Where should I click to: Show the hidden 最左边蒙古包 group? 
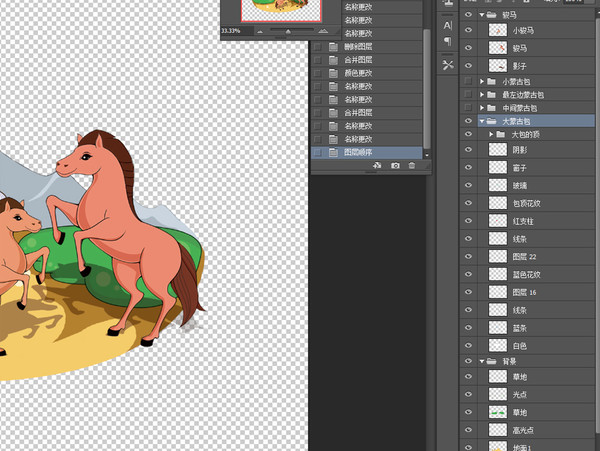click(468, 94)
